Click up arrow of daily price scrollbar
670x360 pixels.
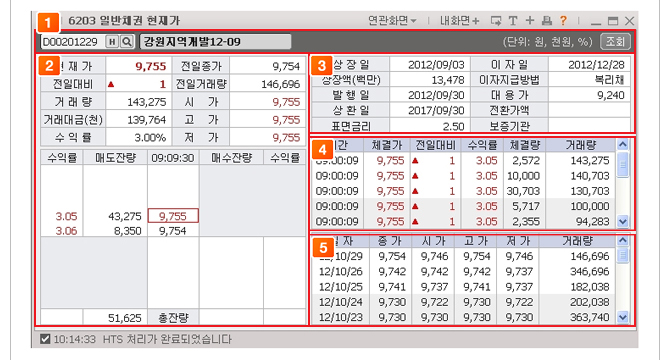click(x=623, y=240)
